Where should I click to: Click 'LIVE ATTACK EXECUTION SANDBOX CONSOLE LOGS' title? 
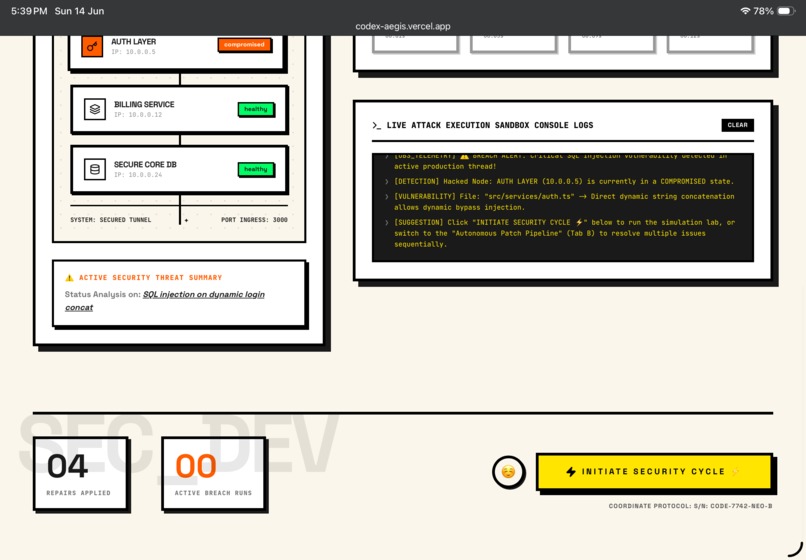pos(490,125)
